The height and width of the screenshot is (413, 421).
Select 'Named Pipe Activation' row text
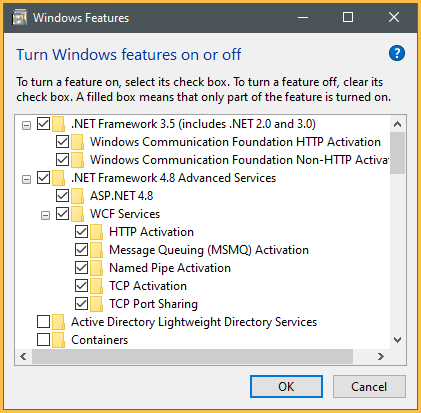(170, 268)
